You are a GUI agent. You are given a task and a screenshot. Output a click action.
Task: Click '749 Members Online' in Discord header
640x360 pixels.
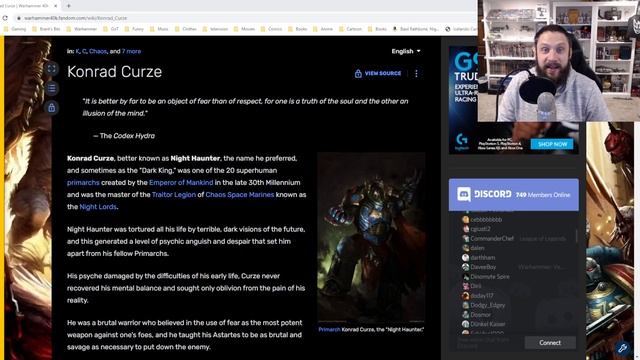[543, 195]
